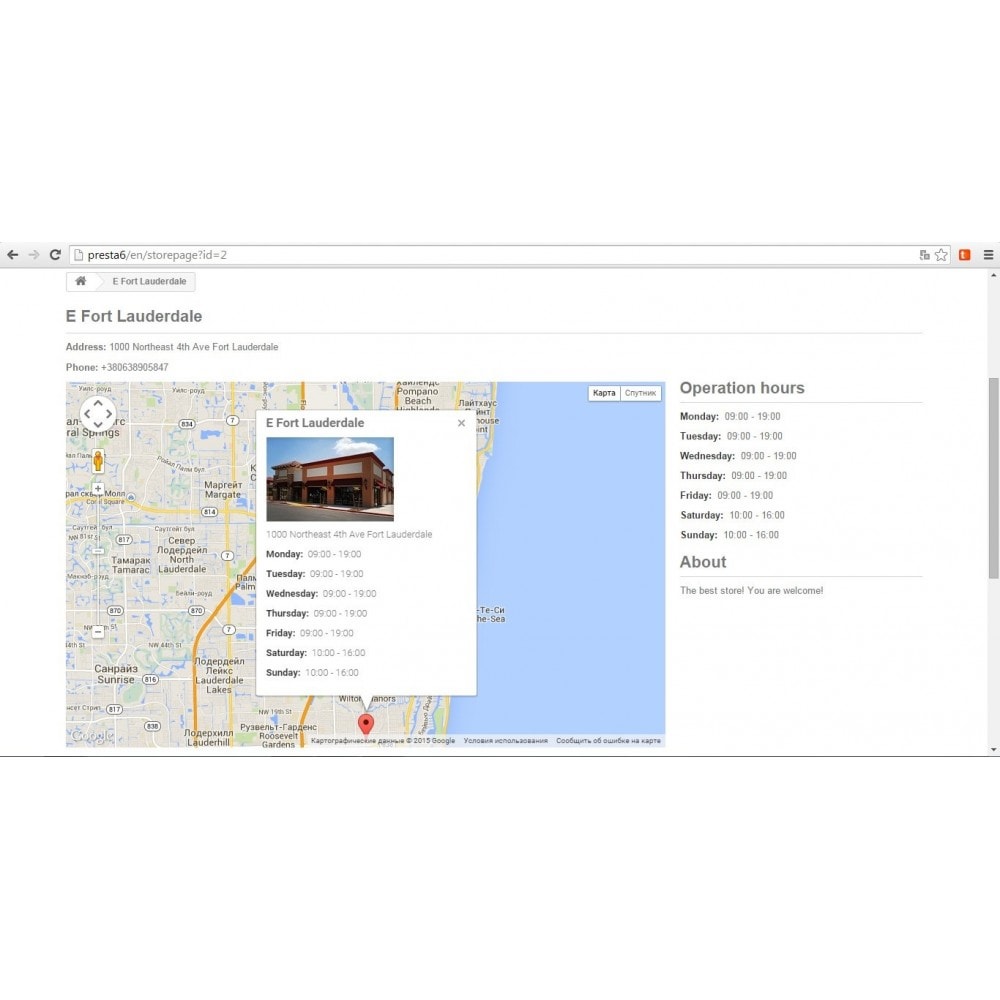Click the store photo thumbnail in popup
1000x1000 pixels.
330,479
